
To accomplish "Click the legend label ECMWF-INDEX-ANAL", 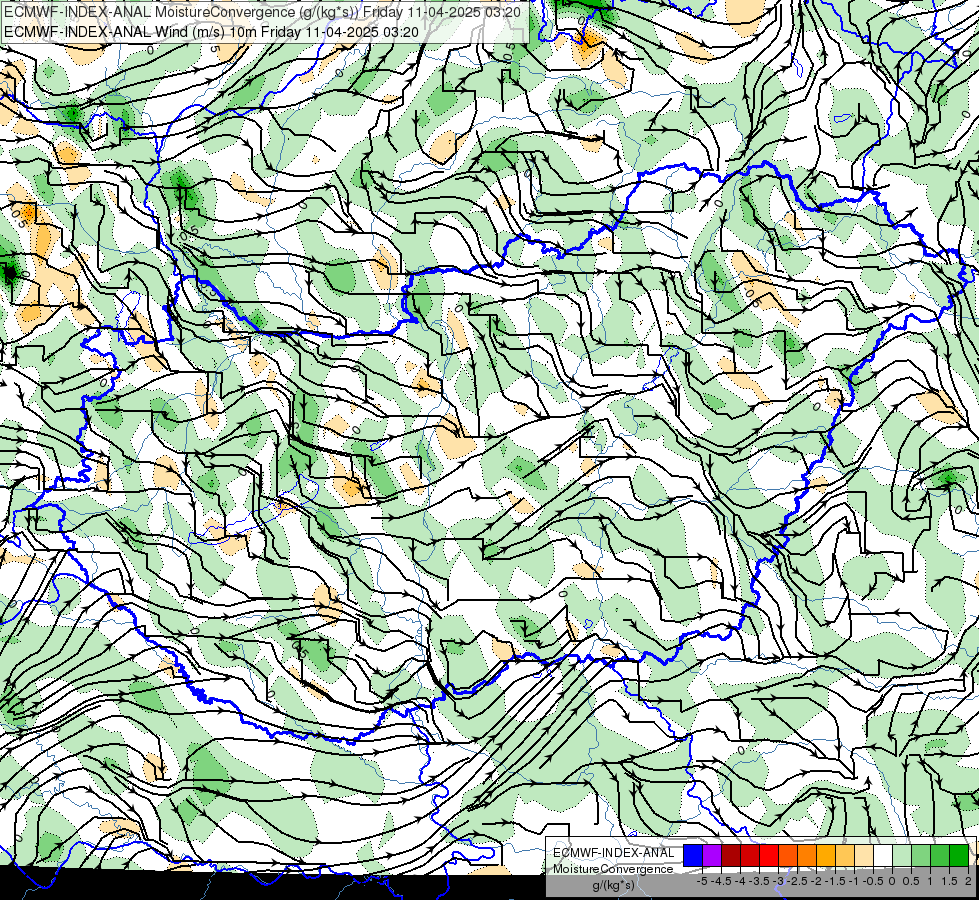I will (614, 853).
